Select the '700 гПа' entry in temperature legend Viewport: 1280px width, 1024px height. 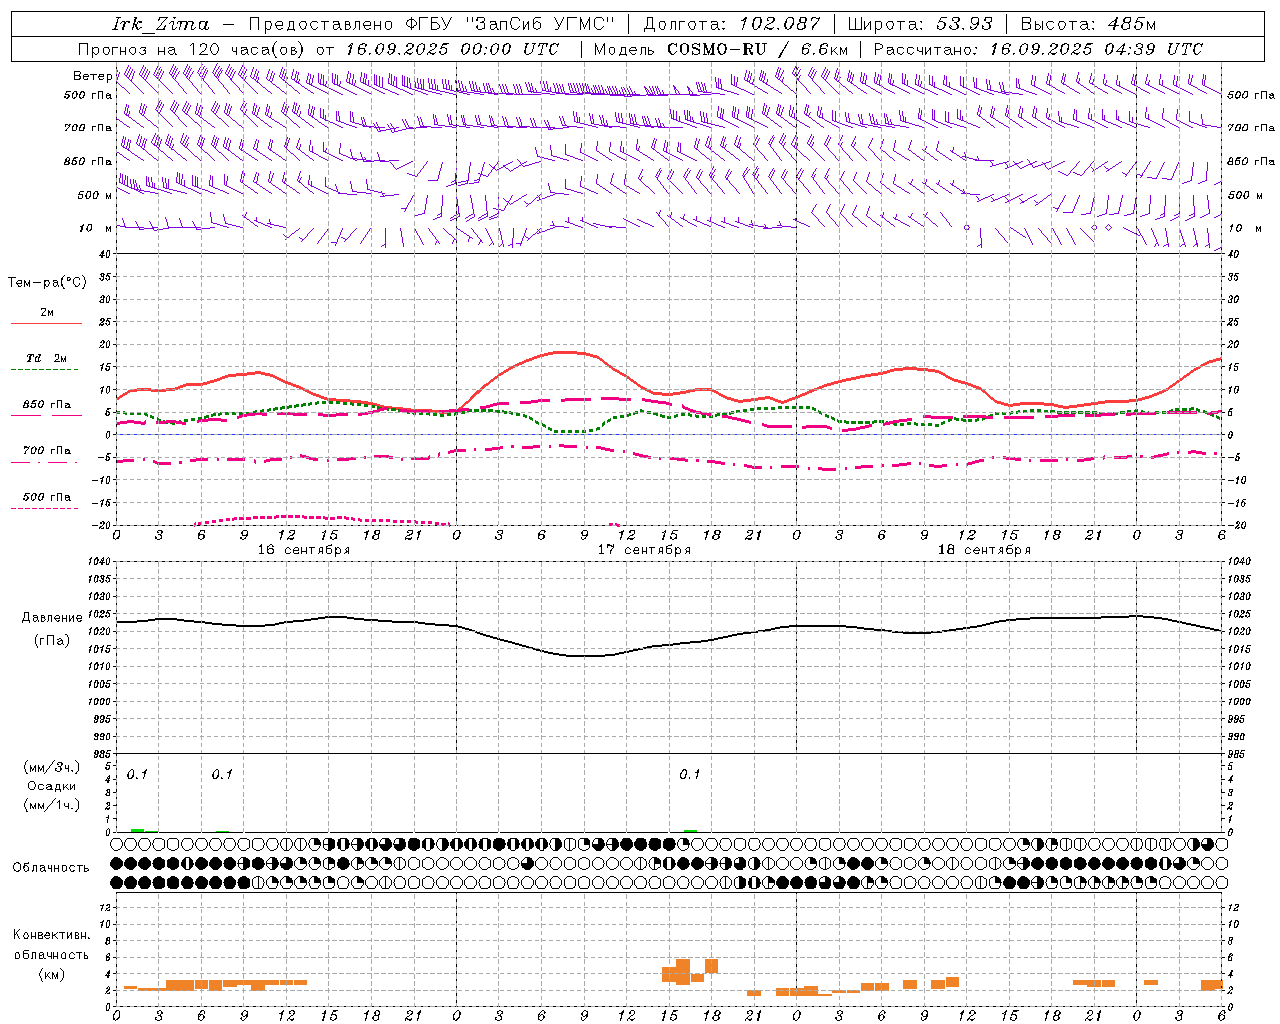click(x=47, y=450)
